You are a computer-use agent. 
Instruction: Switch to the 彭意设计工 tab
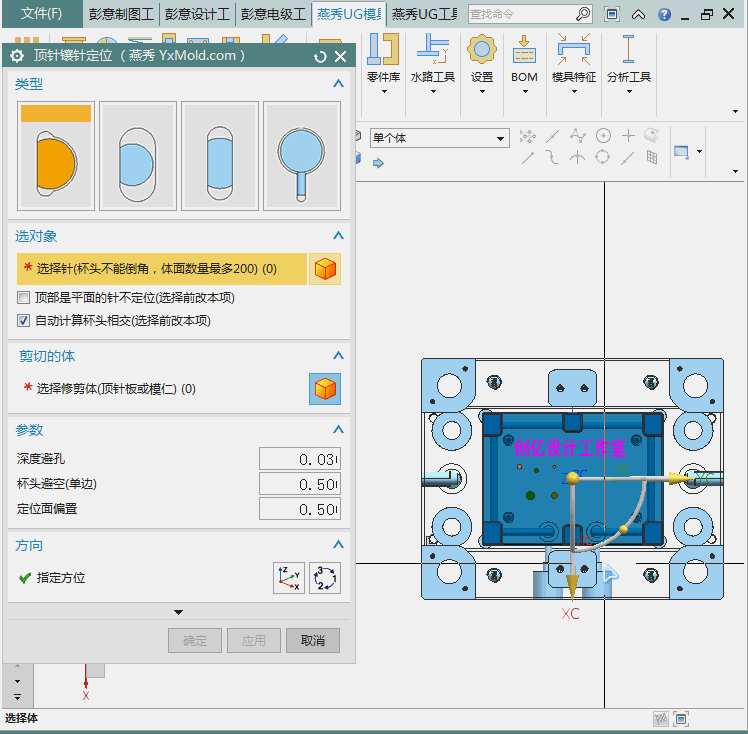pos(197,14)
